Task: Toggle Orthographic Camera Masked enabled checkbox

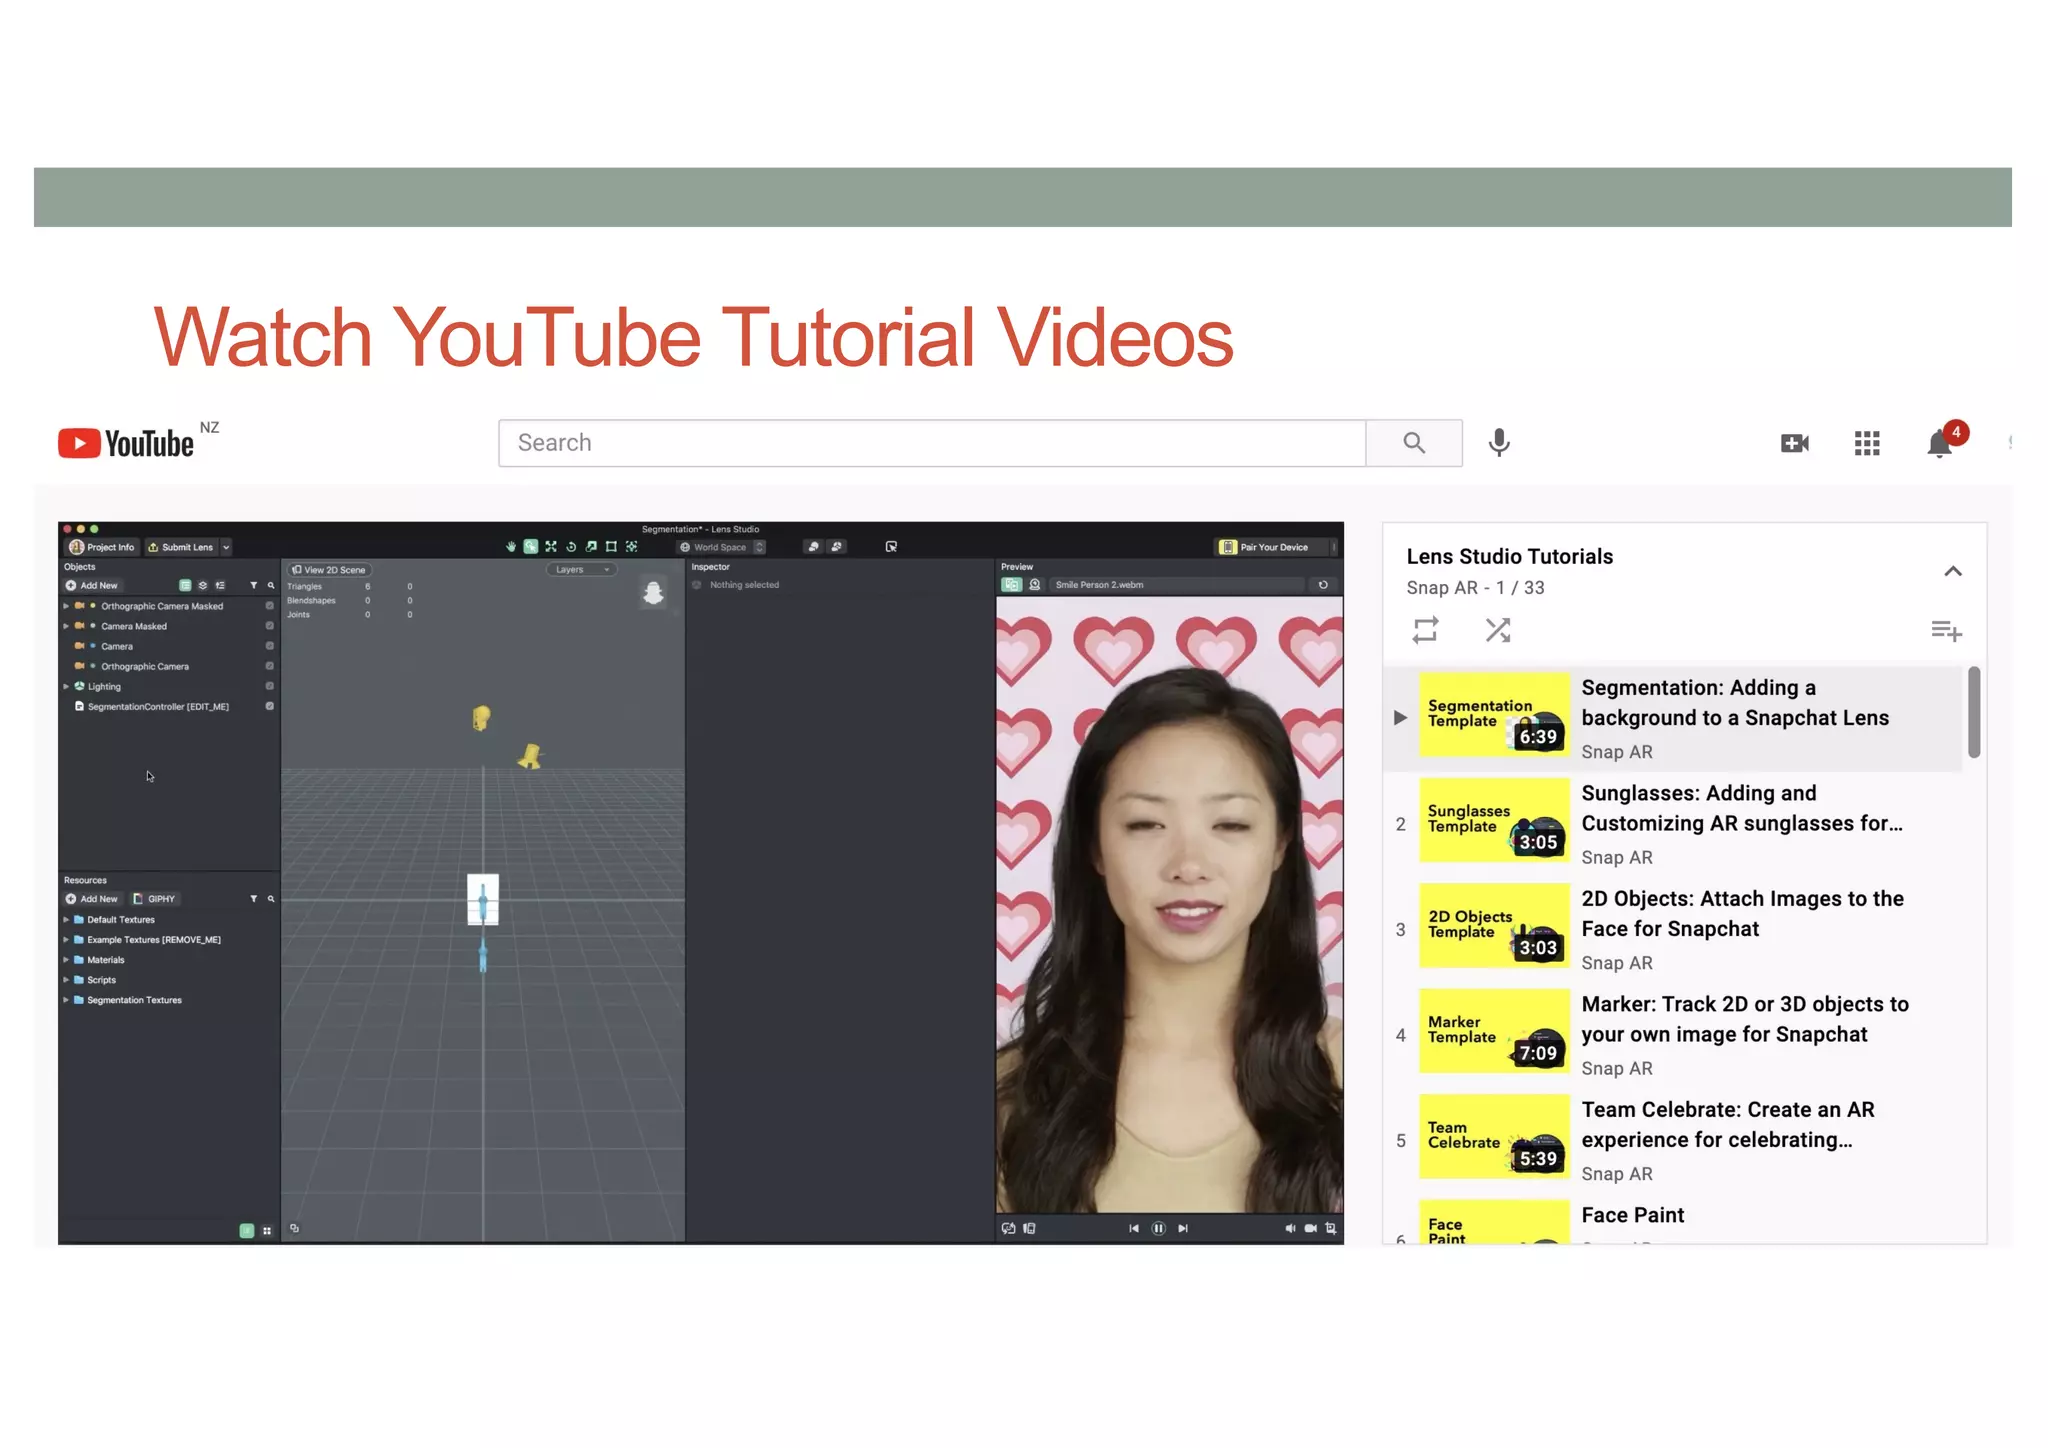Action: [x=269, y=606]
